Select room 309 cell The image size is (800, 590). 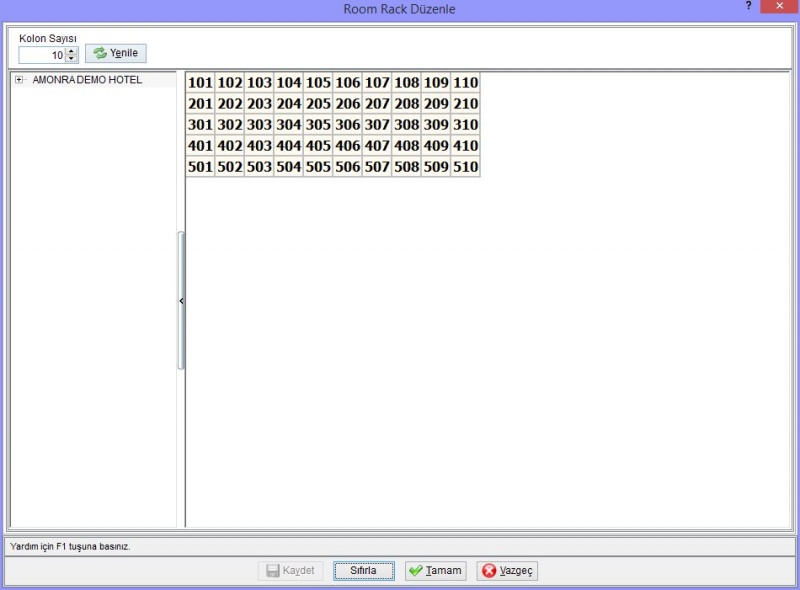point(436,125)
